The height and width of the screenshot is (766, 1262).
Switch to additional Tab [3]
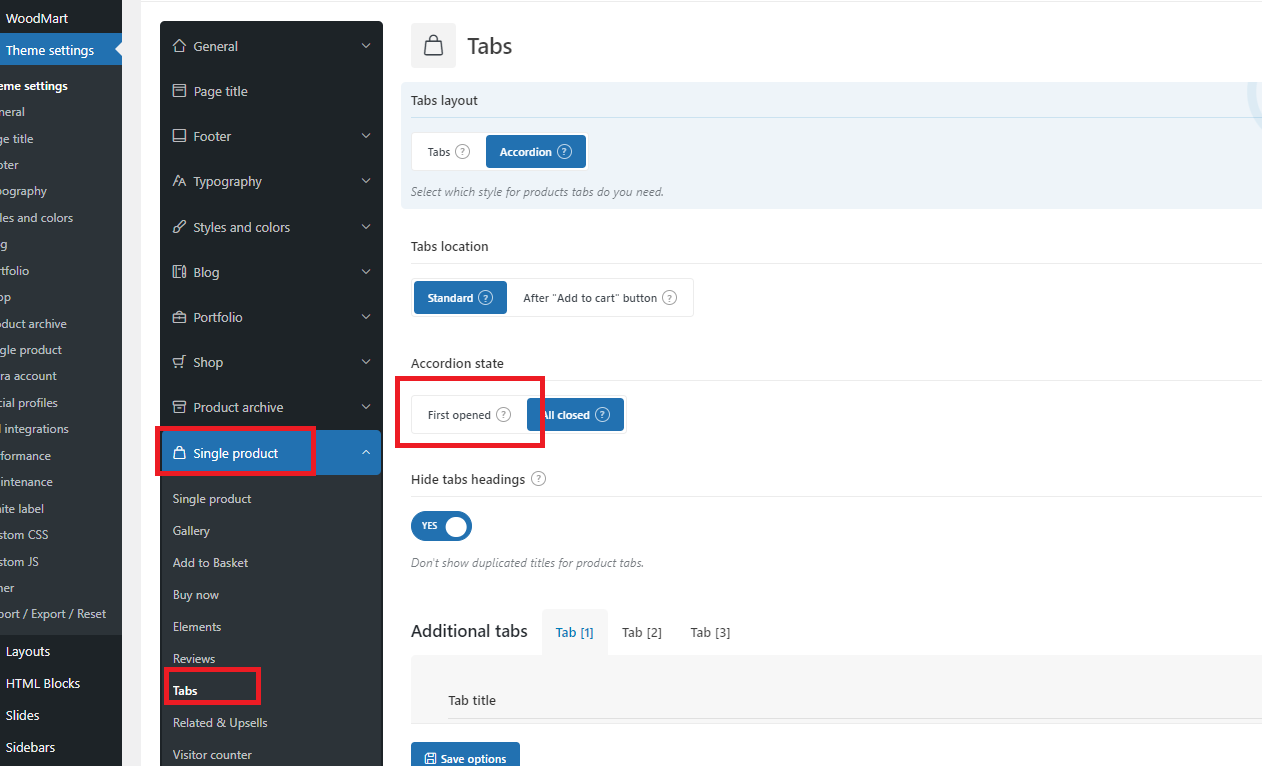[710, 632]
